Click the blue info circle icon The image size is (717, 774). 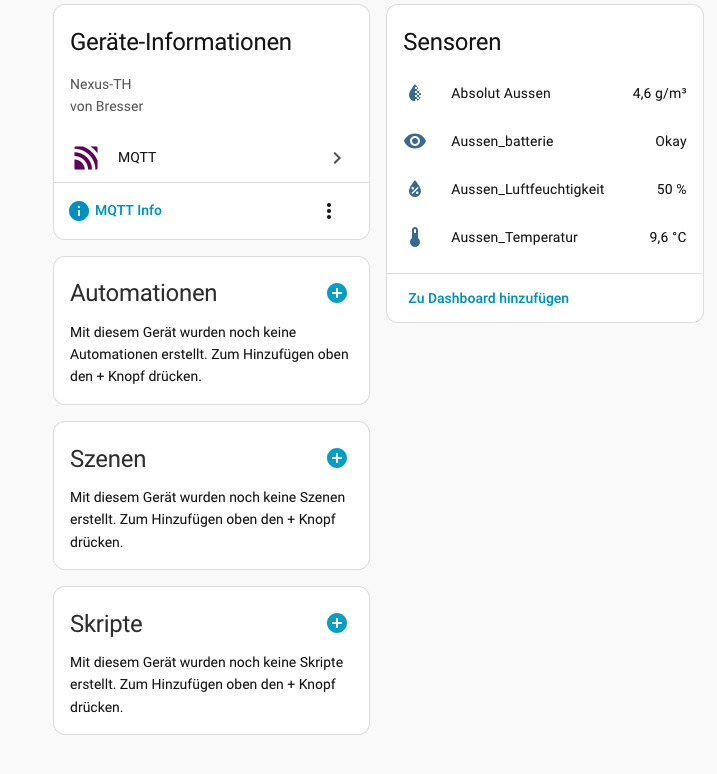point(79,211)
